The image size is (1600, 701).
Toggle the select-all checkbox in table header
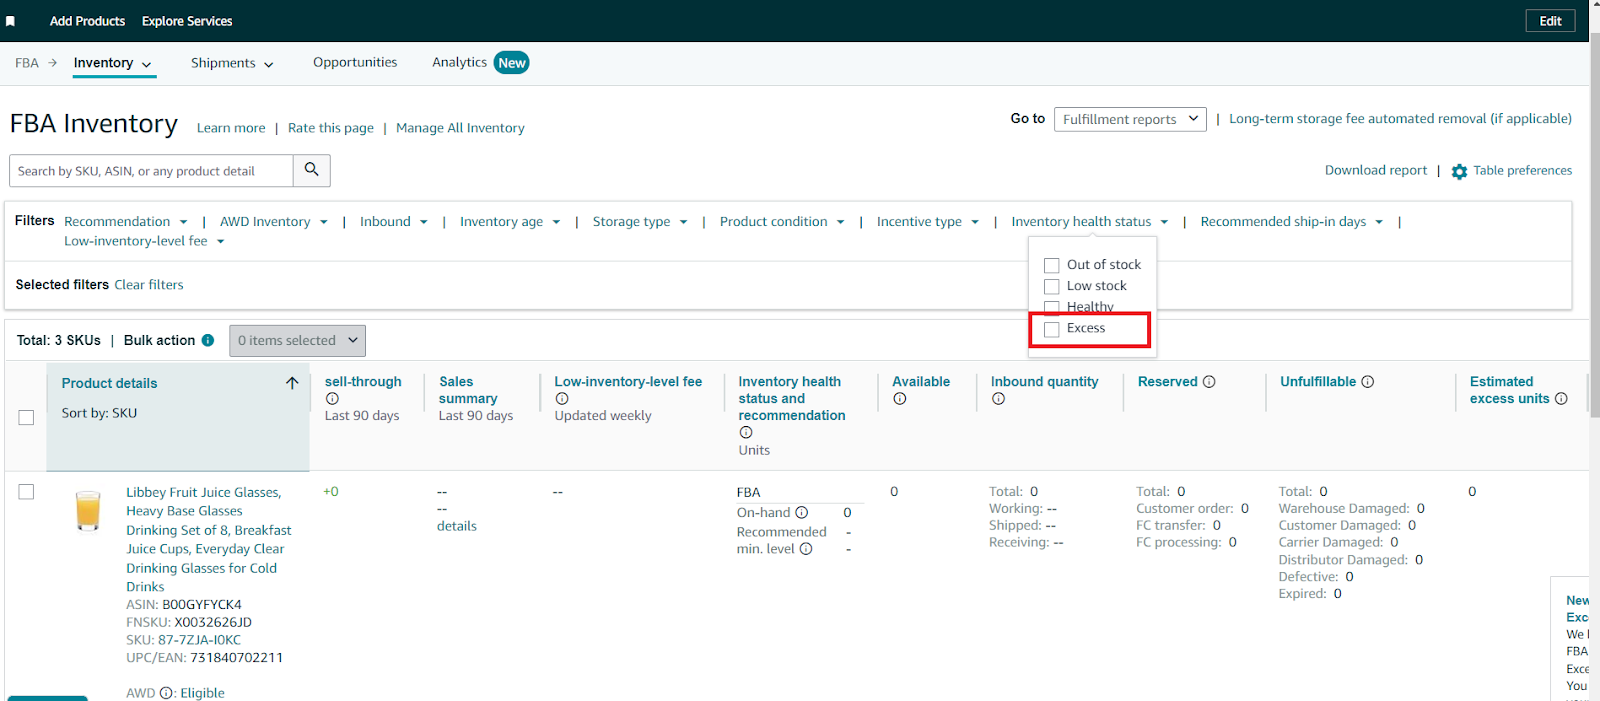[27, 417]
